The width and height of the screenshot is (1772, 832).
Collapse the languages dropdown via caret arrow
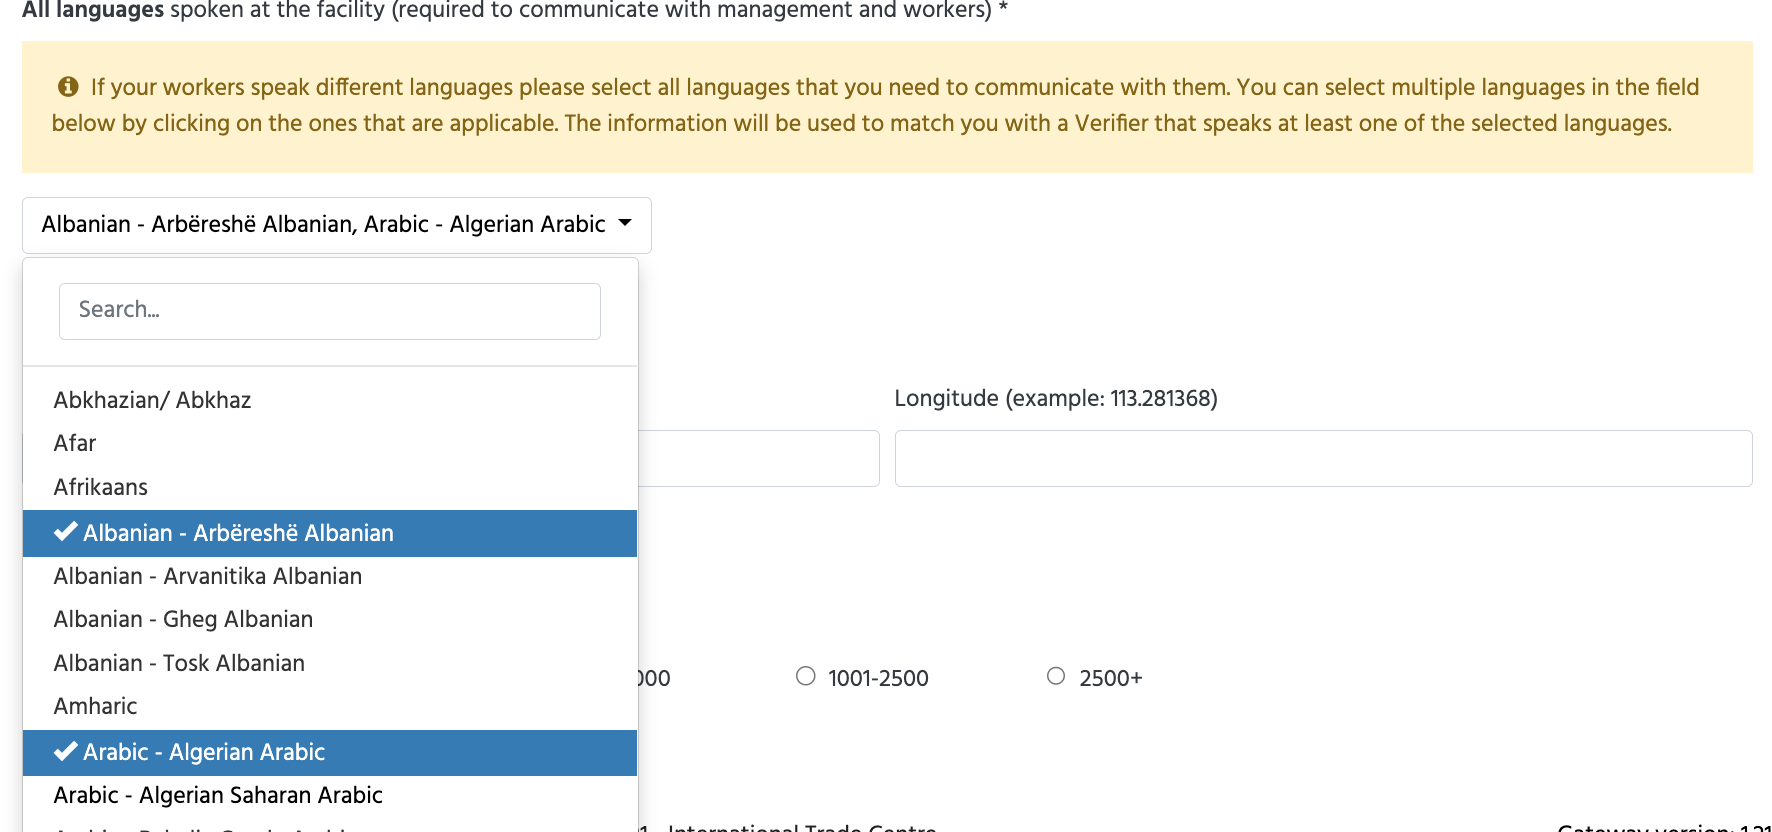pos(625,223)
